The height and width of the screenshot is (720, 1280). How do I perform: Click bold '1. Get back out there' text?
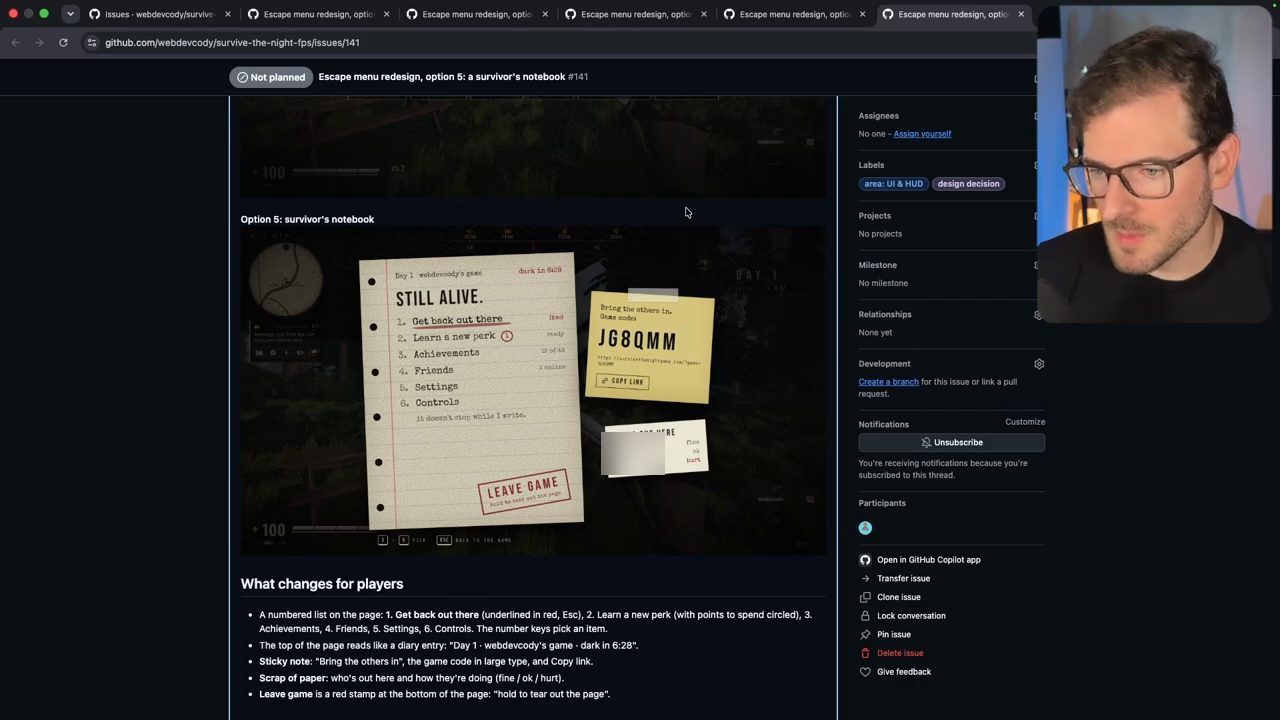[x=432, y=615]
